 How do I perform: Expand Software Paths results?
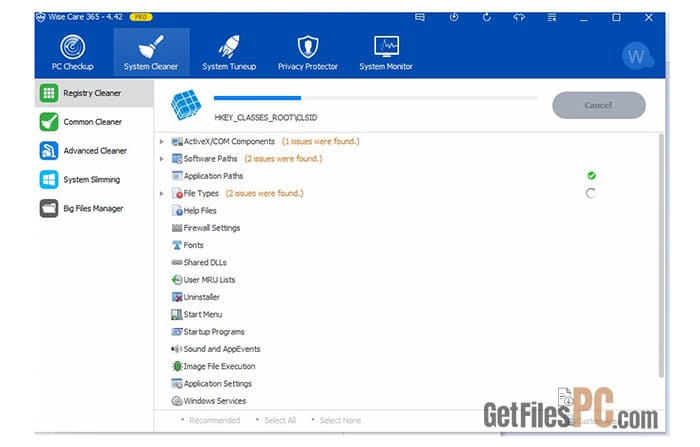click(162, 159)
